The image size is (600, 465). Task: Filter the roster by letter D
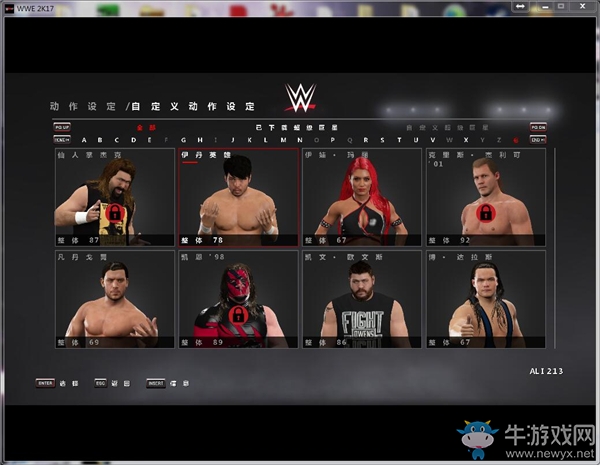click(134, 140)
